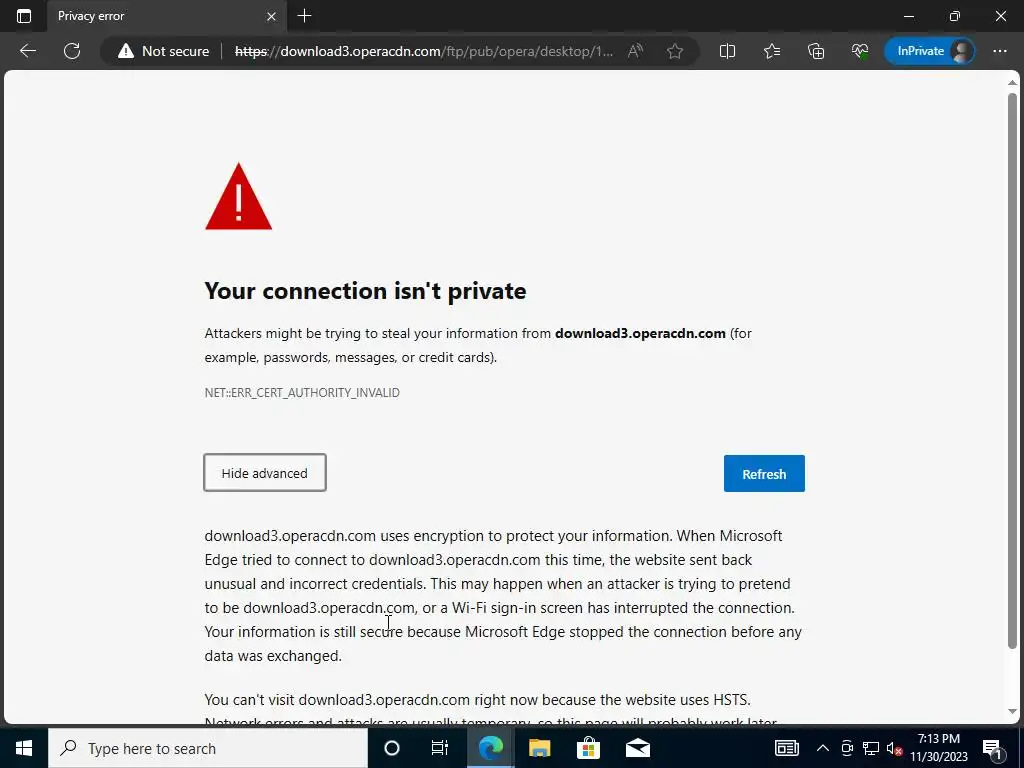1024x768 pixels.
Task: Open File Explorer from taskbar
Action: pyautogui.click(x=539, y=748)
